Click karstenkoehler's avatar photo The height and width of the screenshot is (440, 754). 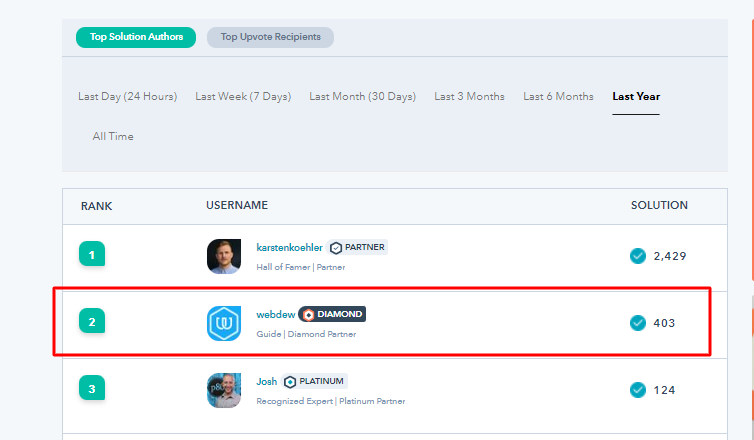(224, 256)
